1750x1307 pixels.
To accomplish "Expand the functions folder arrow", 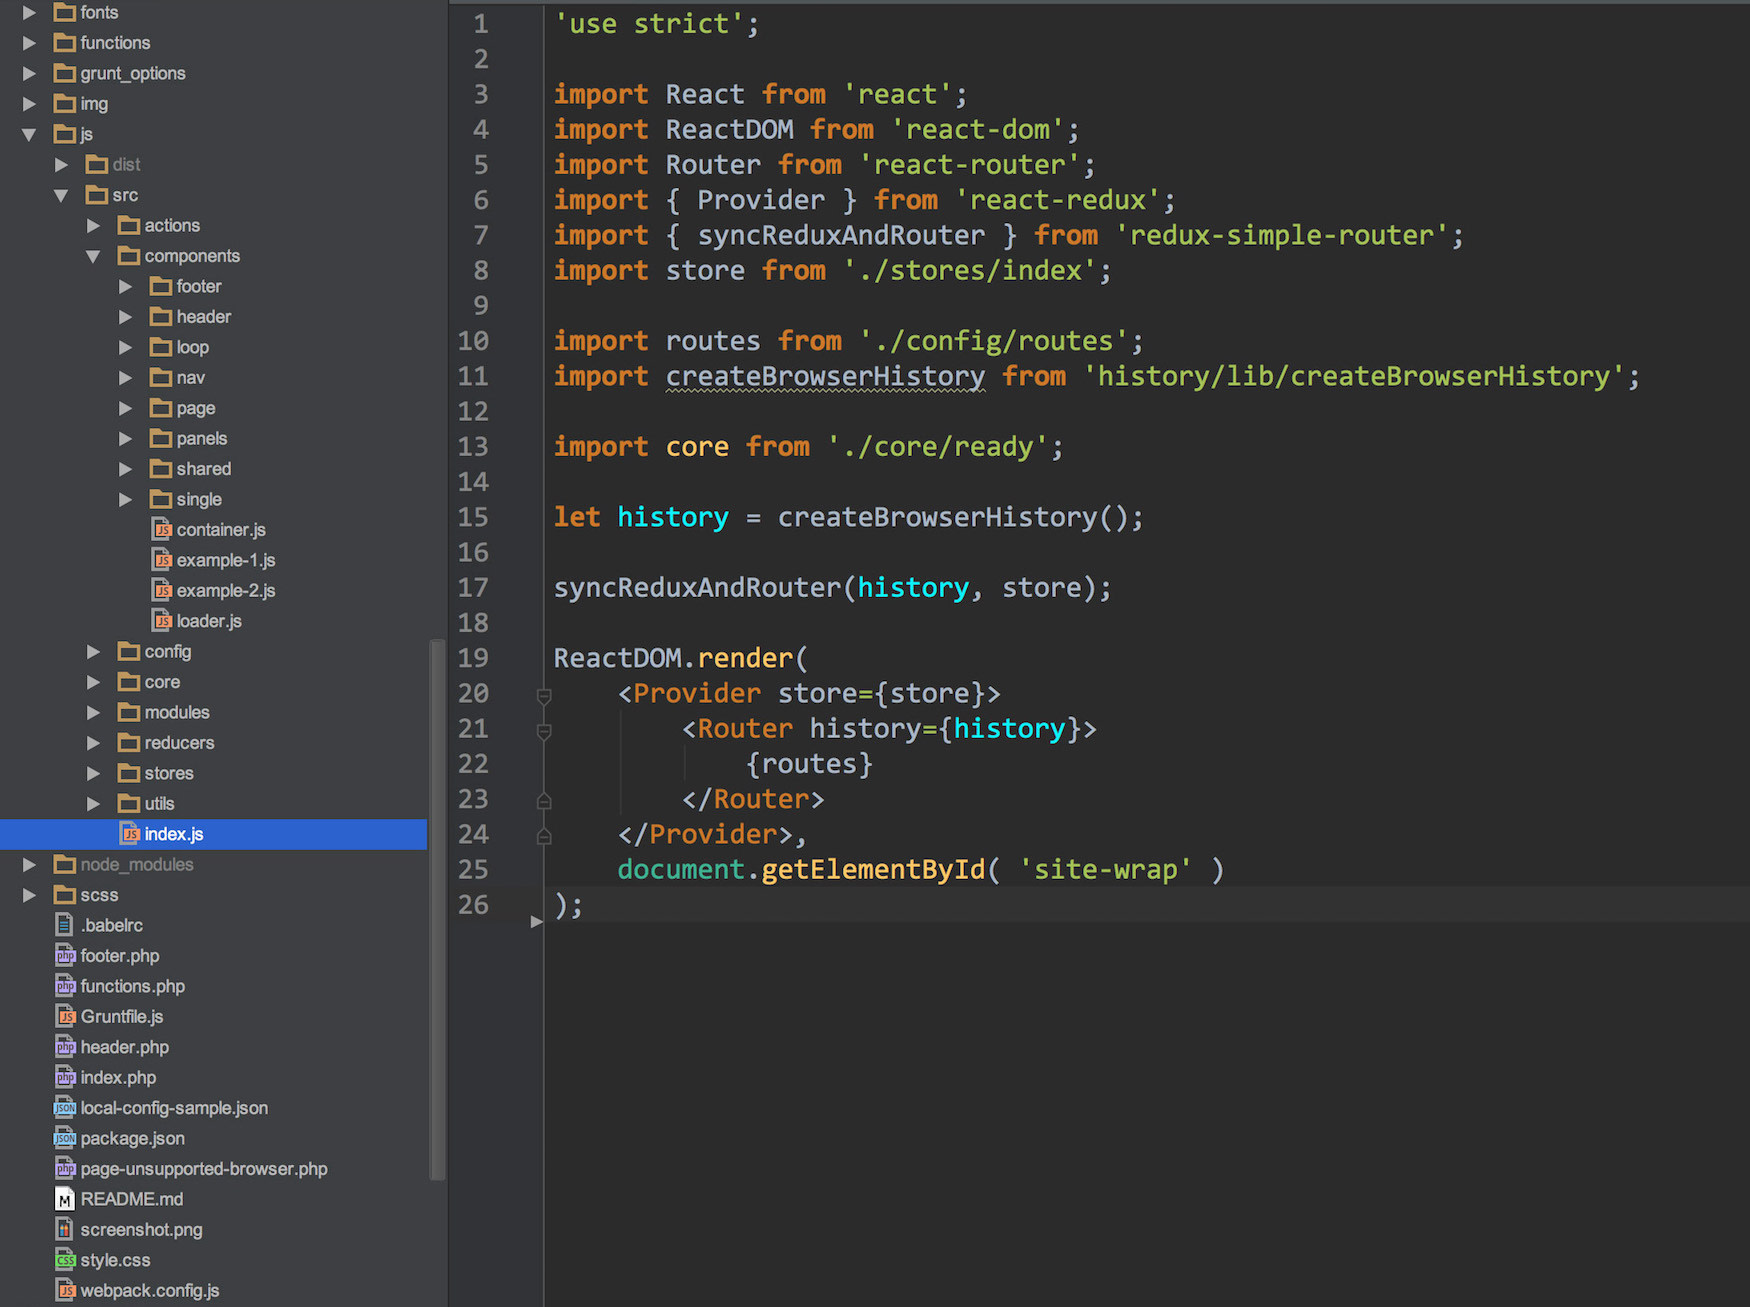I will pos(29,43).
